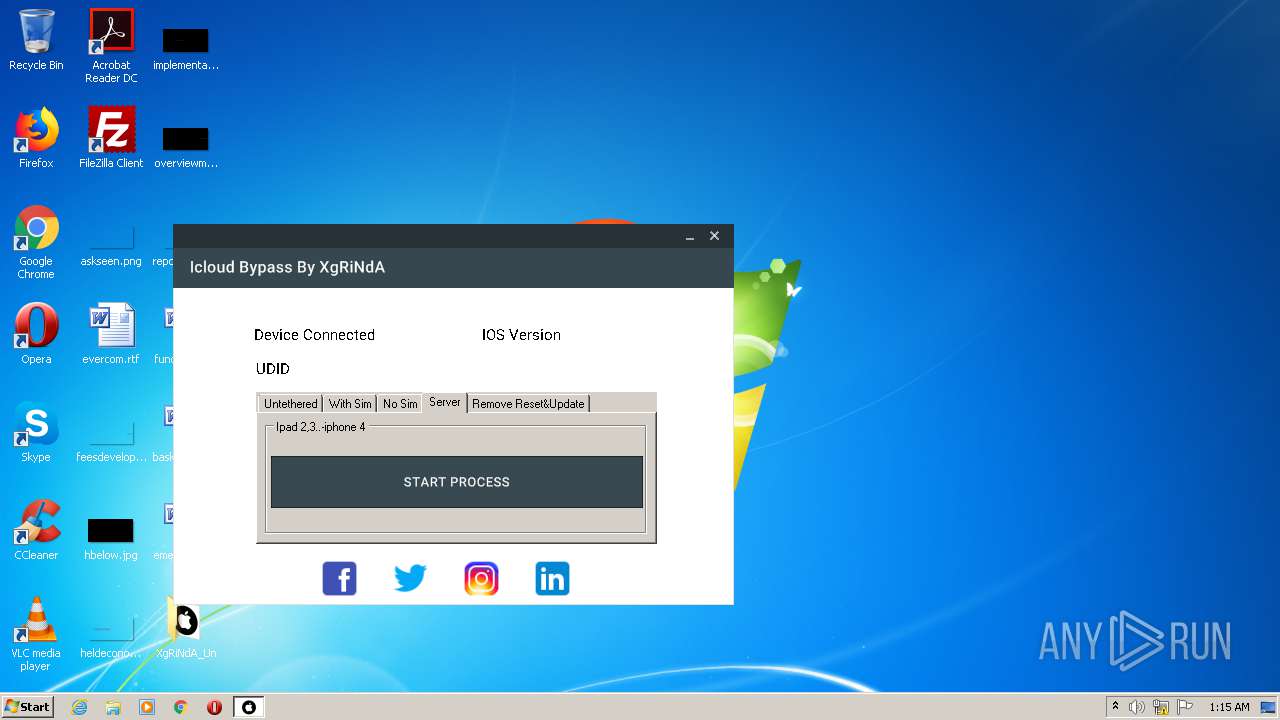The image size is (1280, 720).
Task: Open the 1:15 AM taskbar clock
Action: pos(1229,707)
